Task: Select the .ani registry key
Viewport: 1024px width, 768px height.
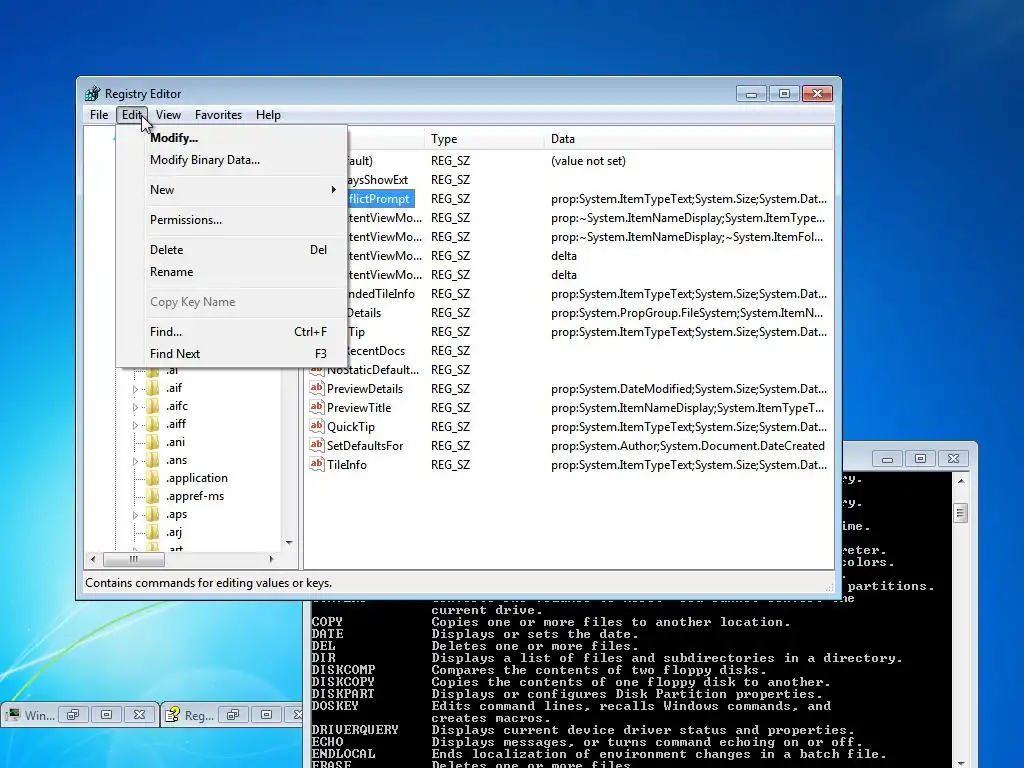Action: coord(175,442)
